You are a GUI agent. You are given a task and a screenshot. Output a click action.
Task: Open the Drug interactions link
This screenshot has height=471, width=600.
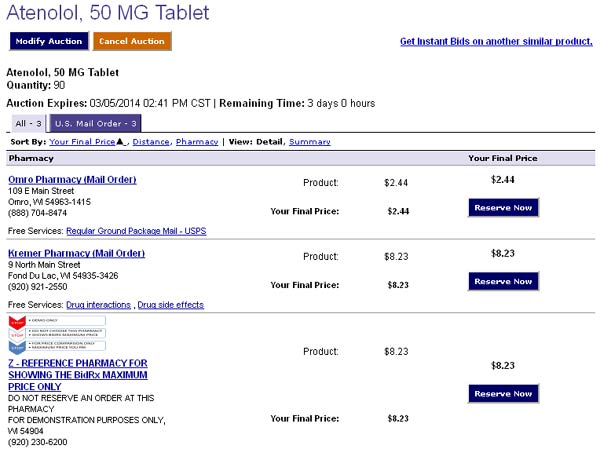(x=98, y=305)
